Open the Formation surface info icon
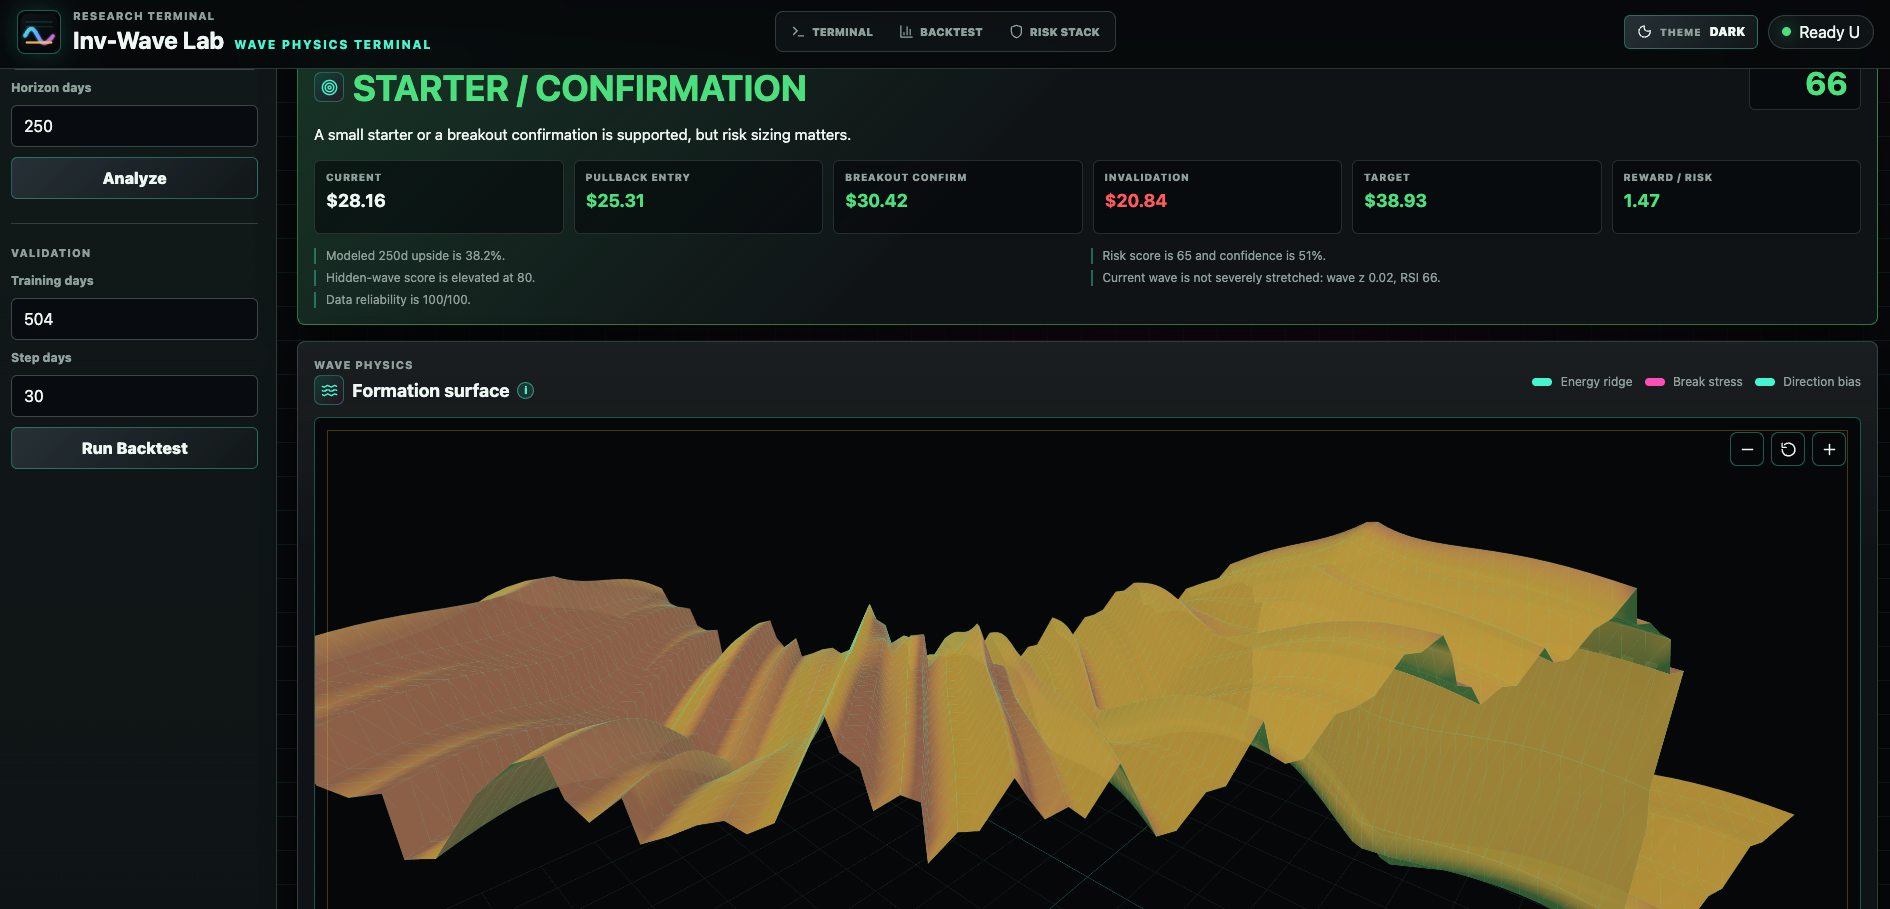Screen dimensions: 1890x909 (x=526, y=391)
